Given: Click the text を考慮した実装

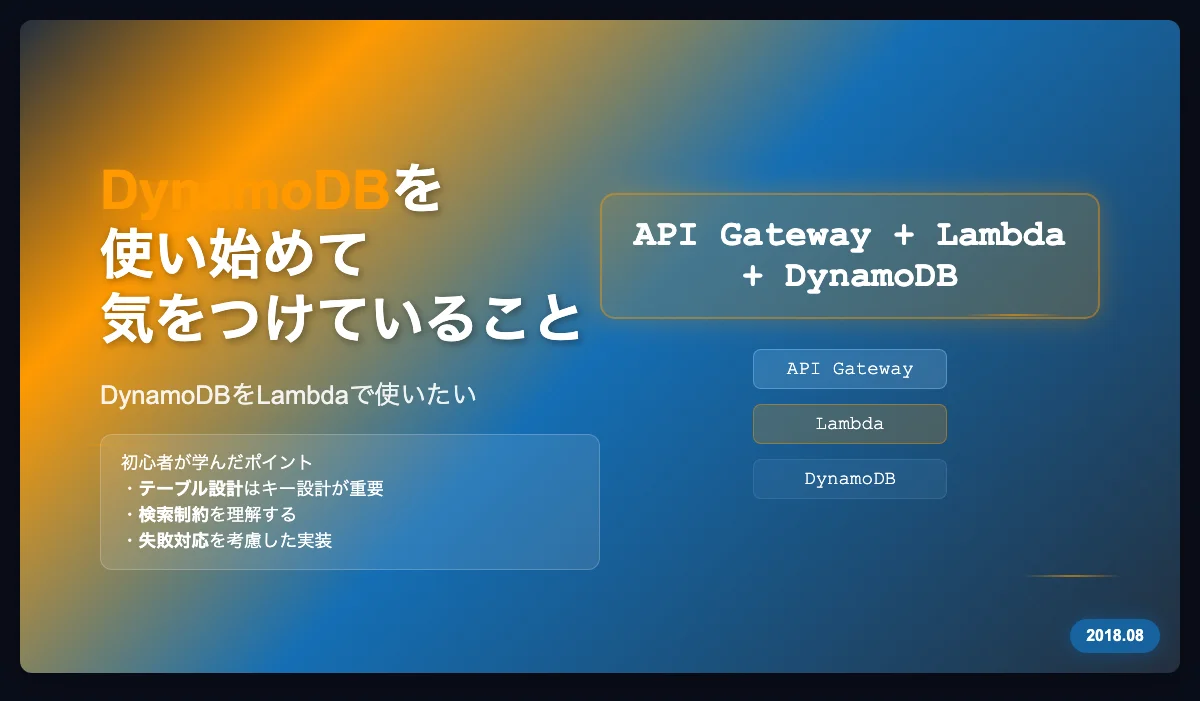Looking at the screenshot, I should point(271,541).
